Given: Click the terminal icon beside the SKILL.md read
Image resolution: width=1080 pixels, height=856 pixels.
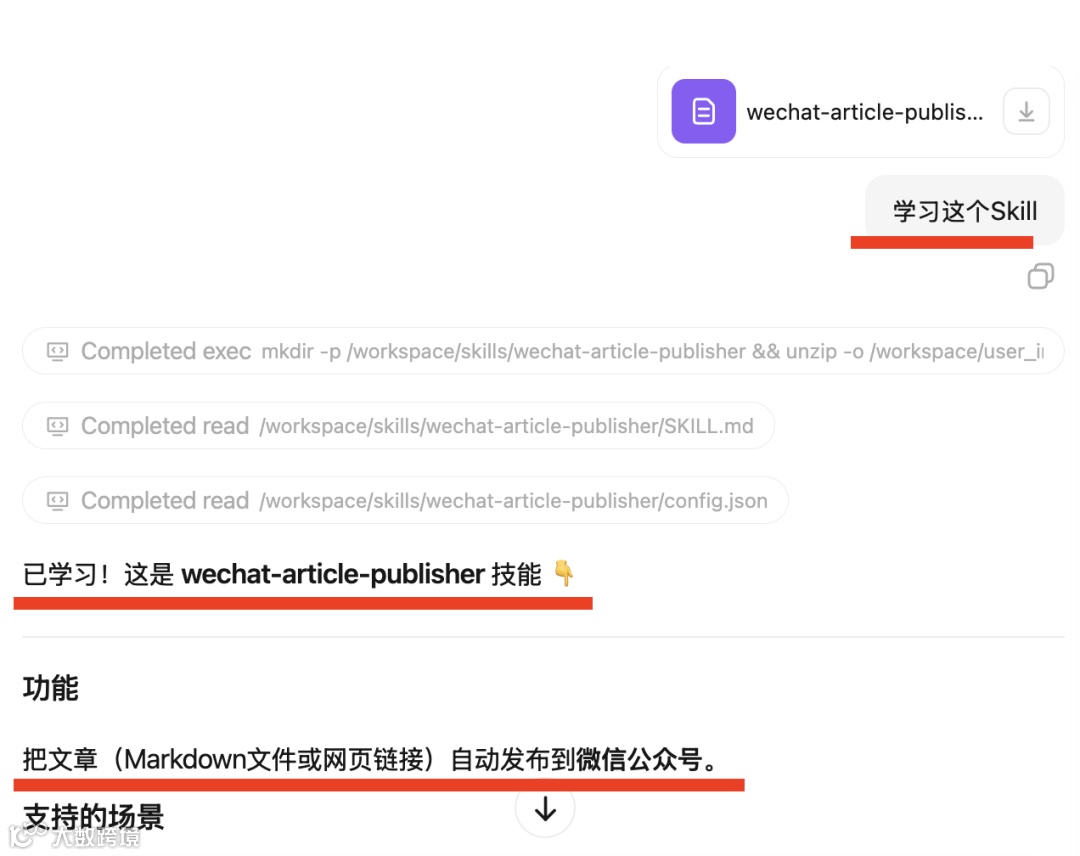Looking at the screenshot, I should [x=57, y=426].
